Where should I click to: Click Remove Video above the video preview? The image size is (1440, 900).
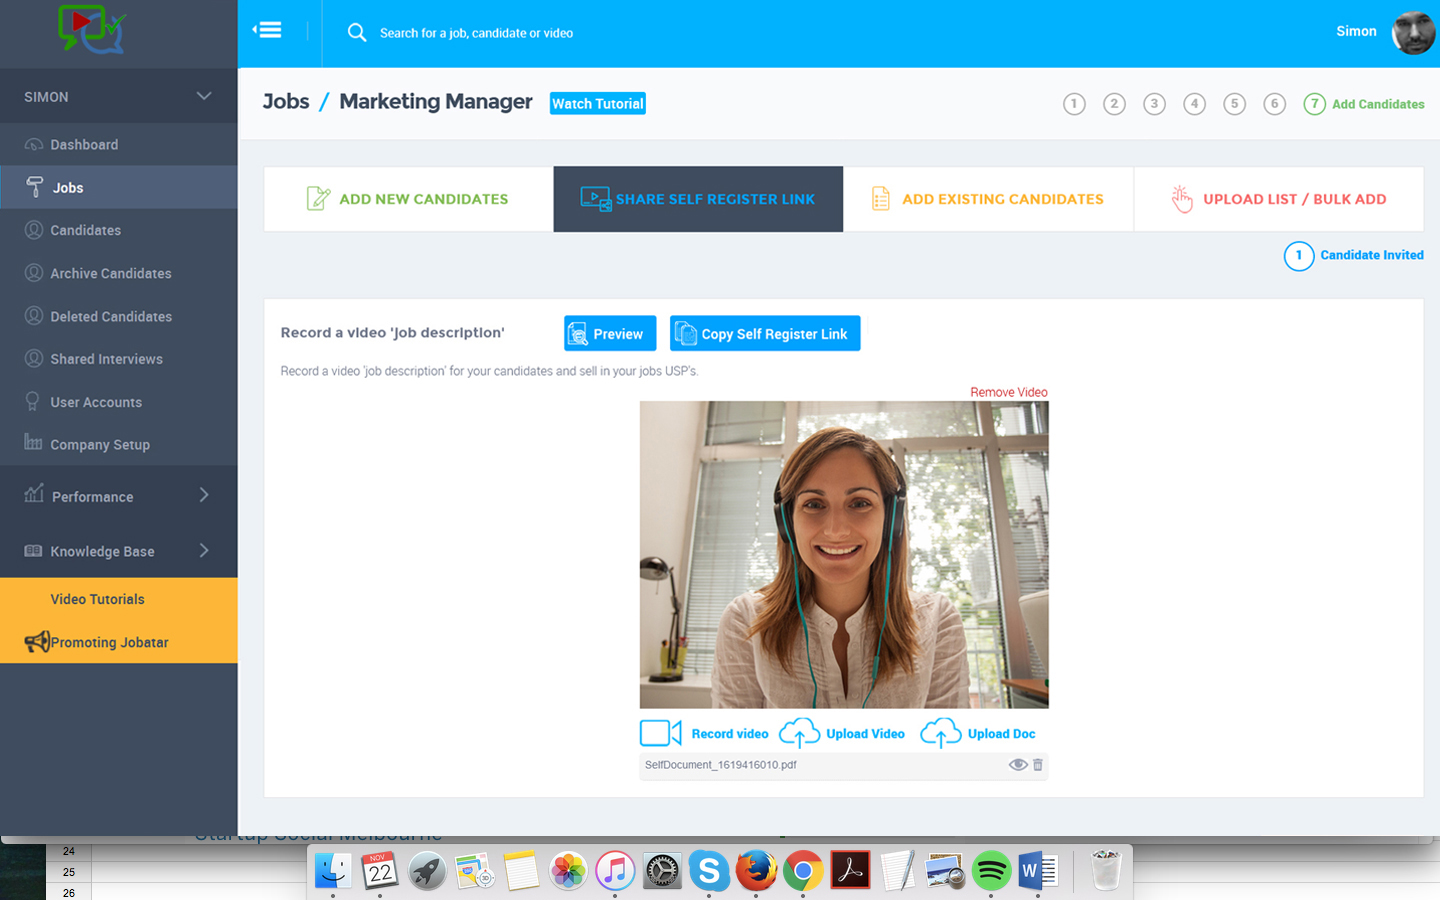point(1008,391)
